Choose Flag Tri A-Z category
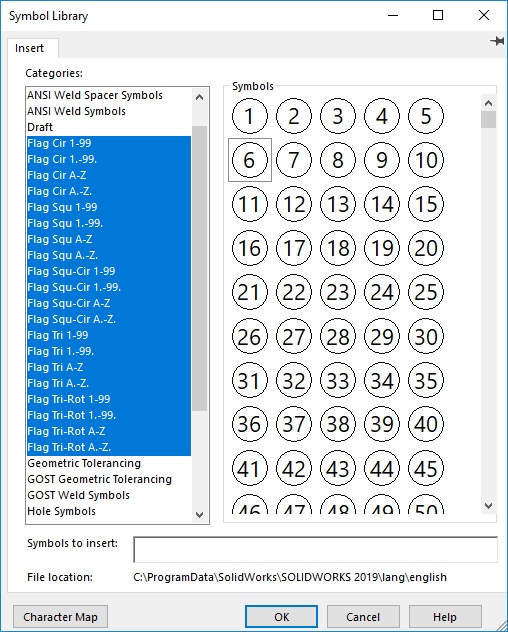508x632 pixels. pyautogui.click(x=109, y=367)
